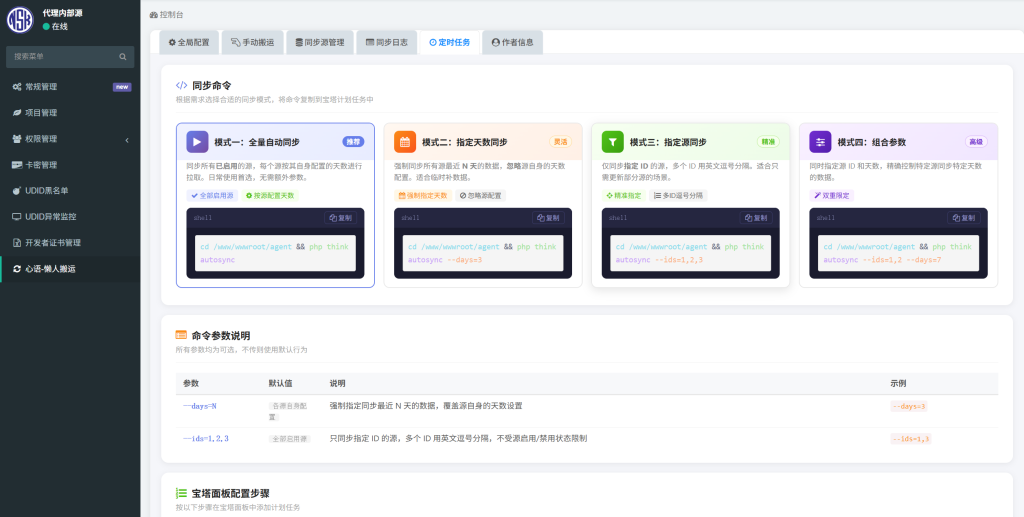The width and height of the screenshot is (1024, 517).
Task: Switch to 同步日志 tab
Action: [387, 42]
